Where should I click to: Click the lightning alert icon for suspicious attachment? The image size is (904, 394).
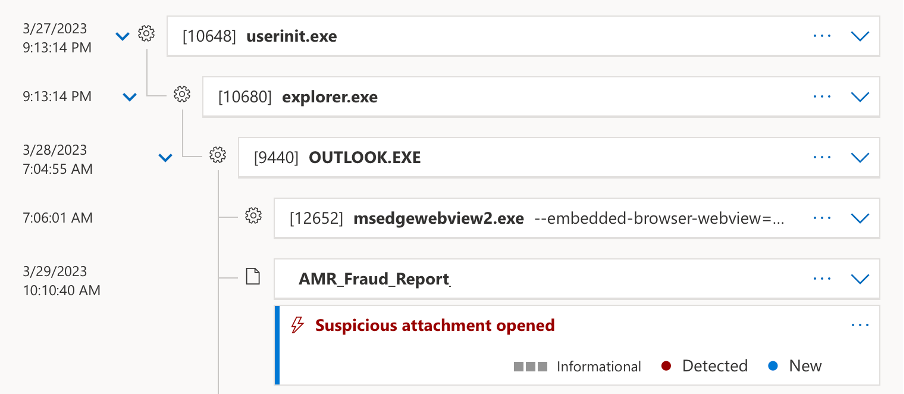pyautogui.click(x=297, y=325)
